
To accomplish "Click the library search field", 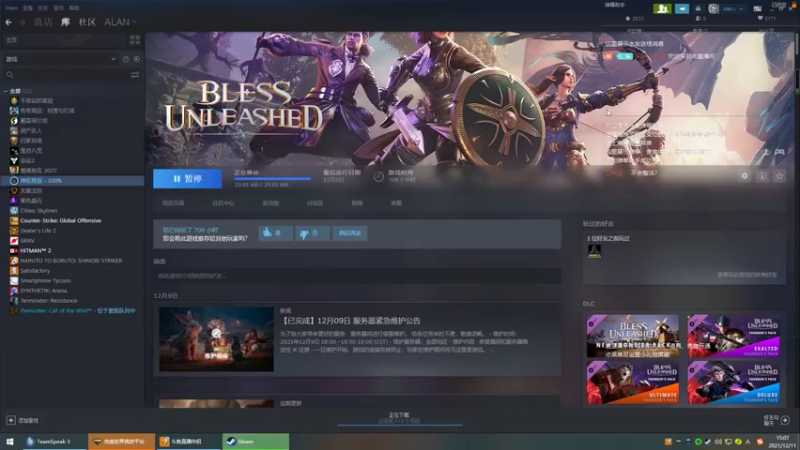I will (x=66, y=75).
